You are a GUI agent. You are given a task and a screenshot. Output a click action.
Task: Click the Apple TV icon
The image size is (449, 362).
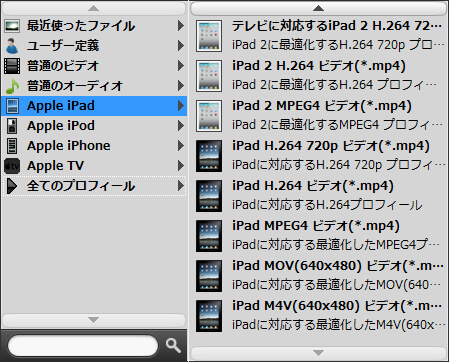(x=12, y=166)
